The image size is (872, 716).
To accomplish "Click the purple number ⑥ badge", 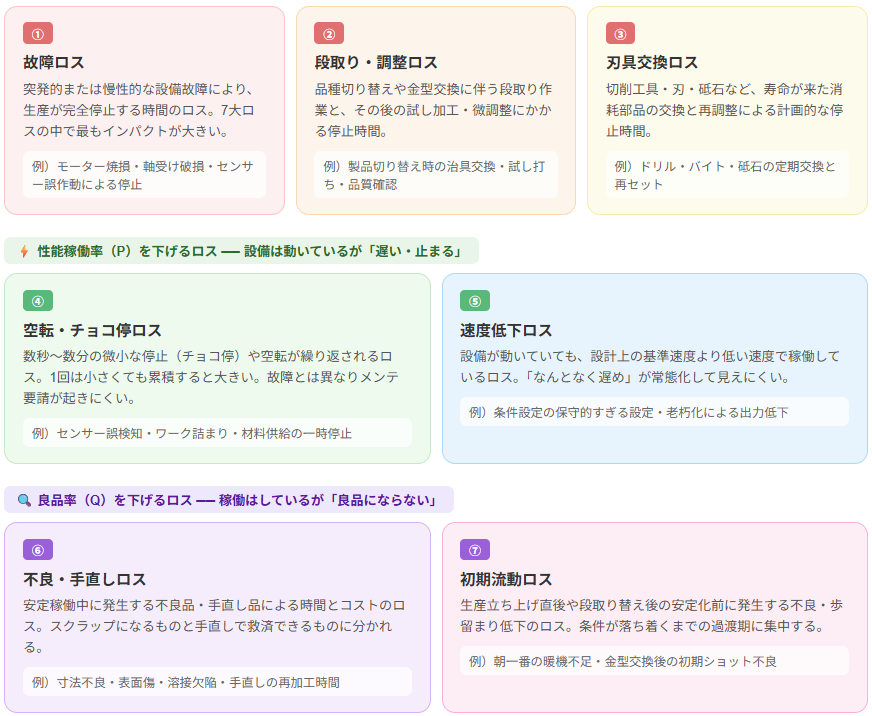I will [x=38, y=549].
